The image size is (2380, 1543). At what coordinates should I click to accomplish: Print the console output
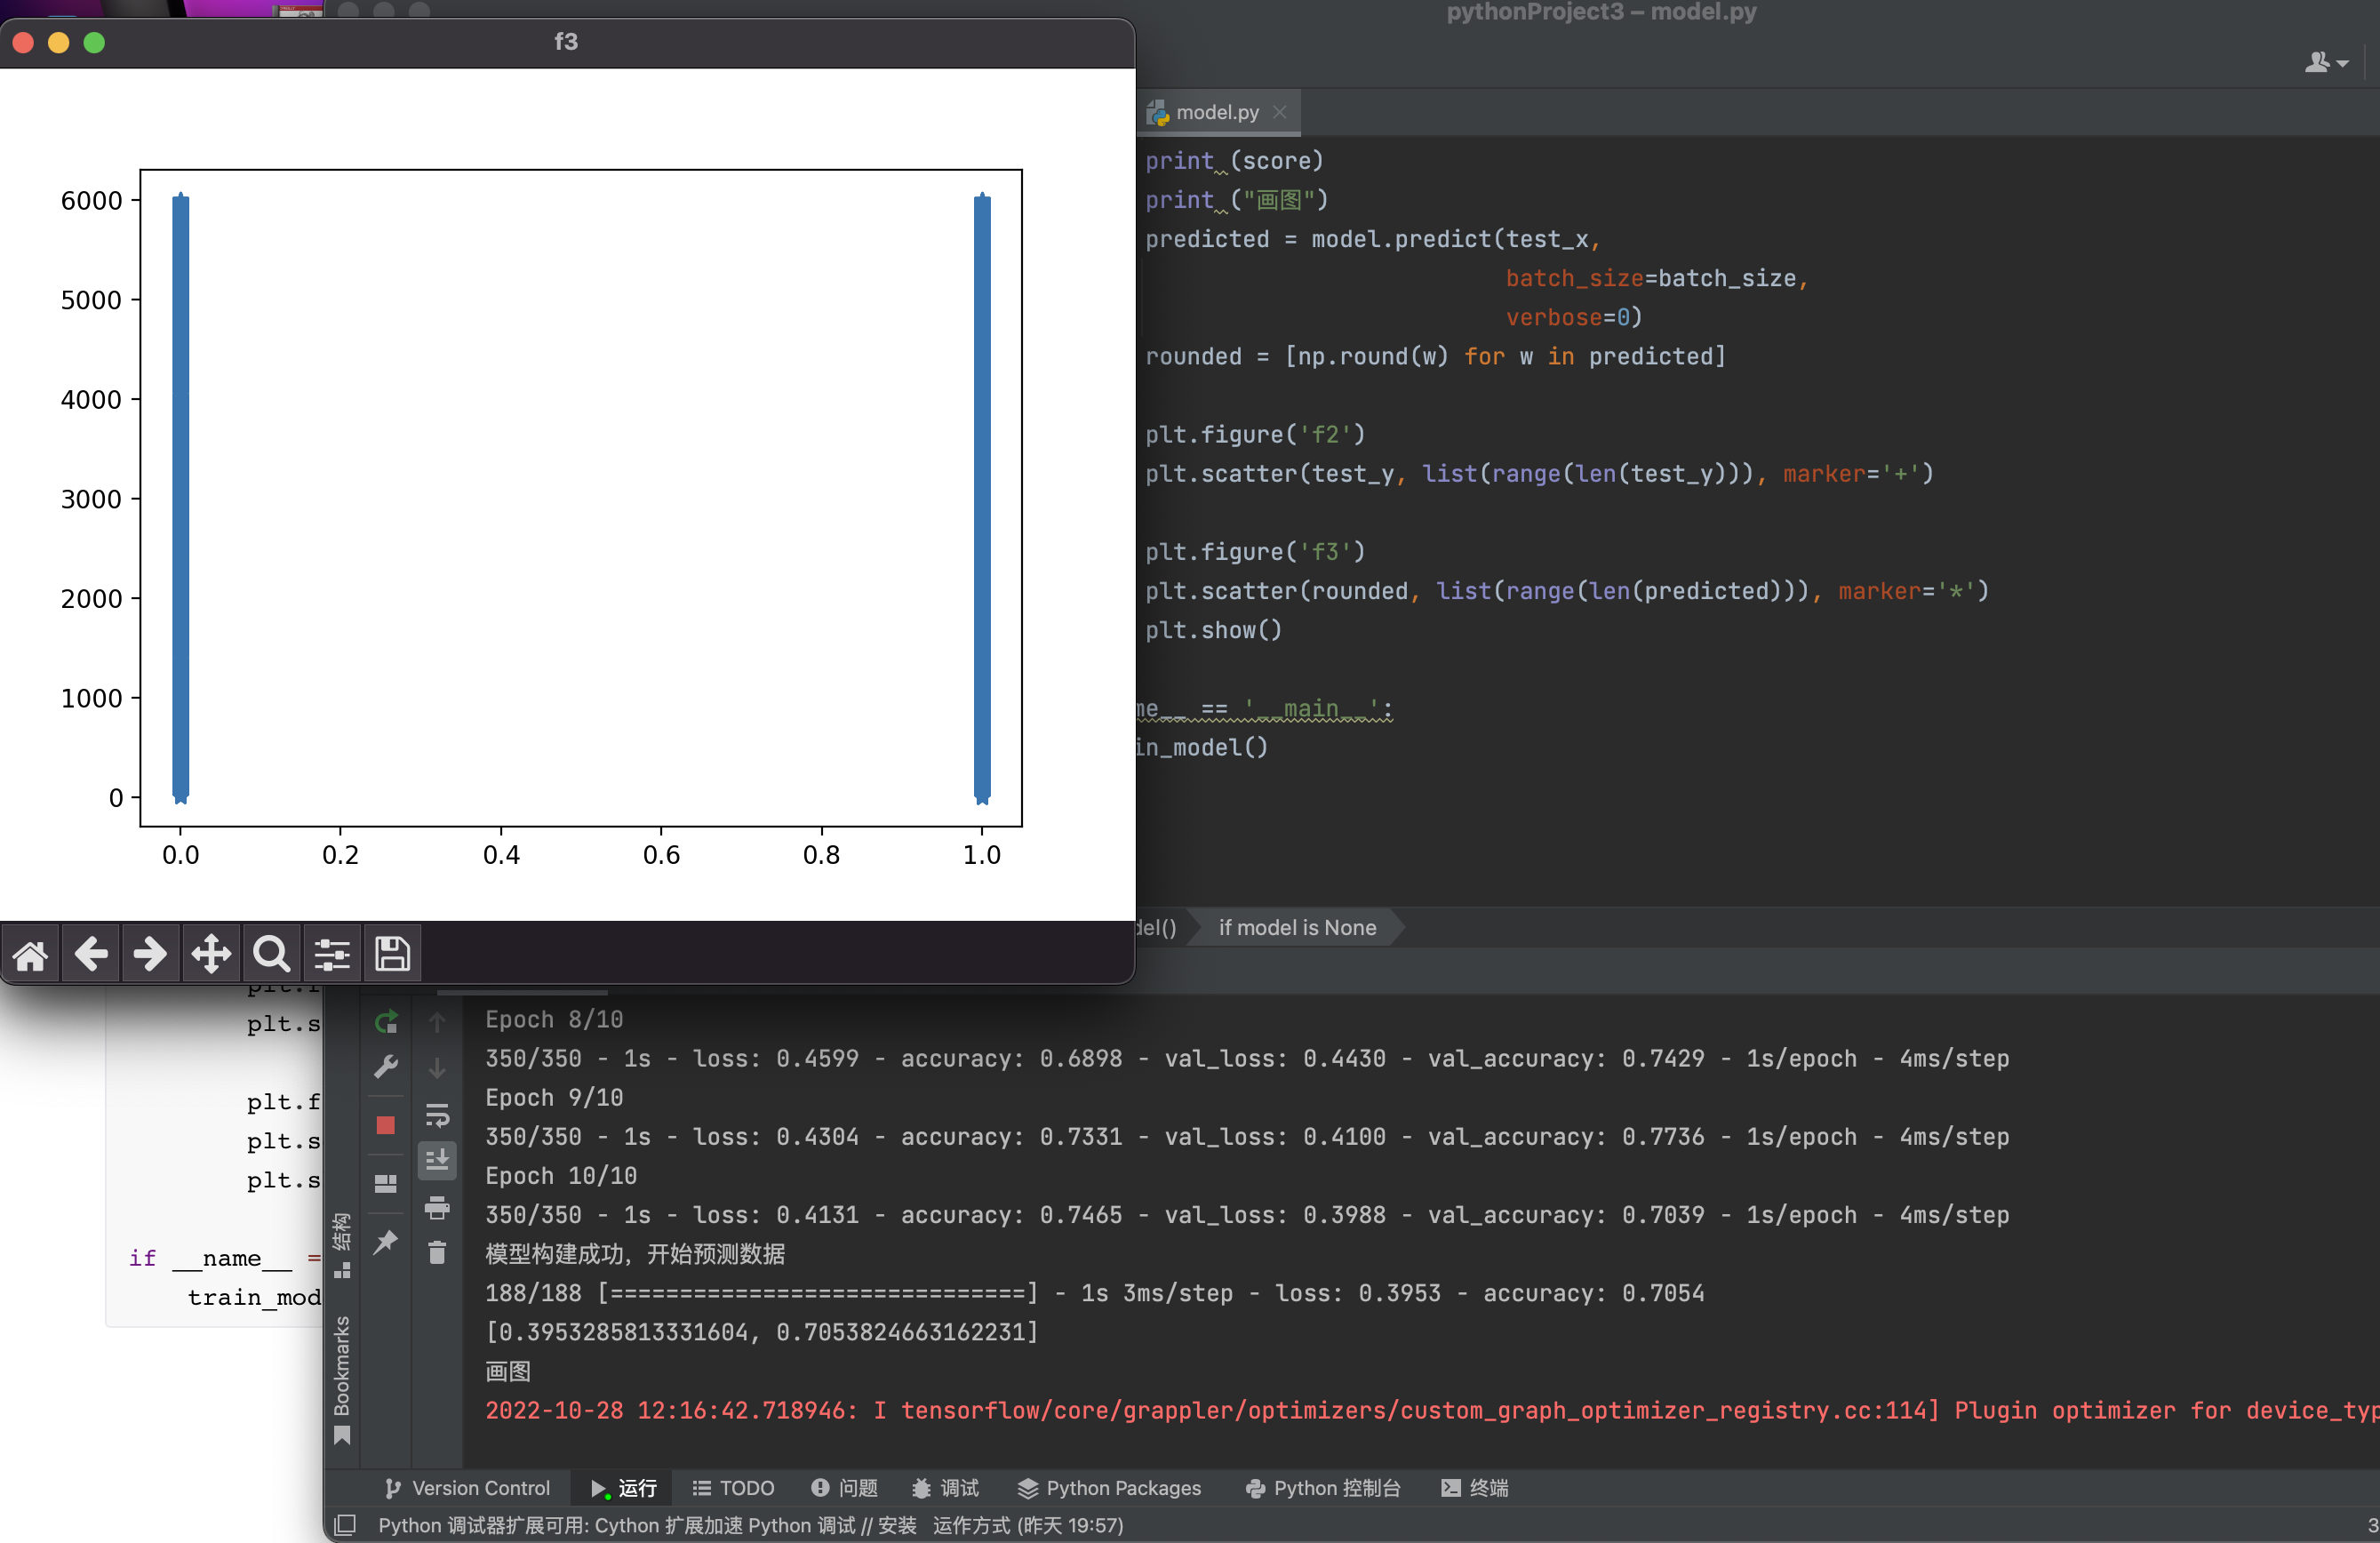(437, 1208)
